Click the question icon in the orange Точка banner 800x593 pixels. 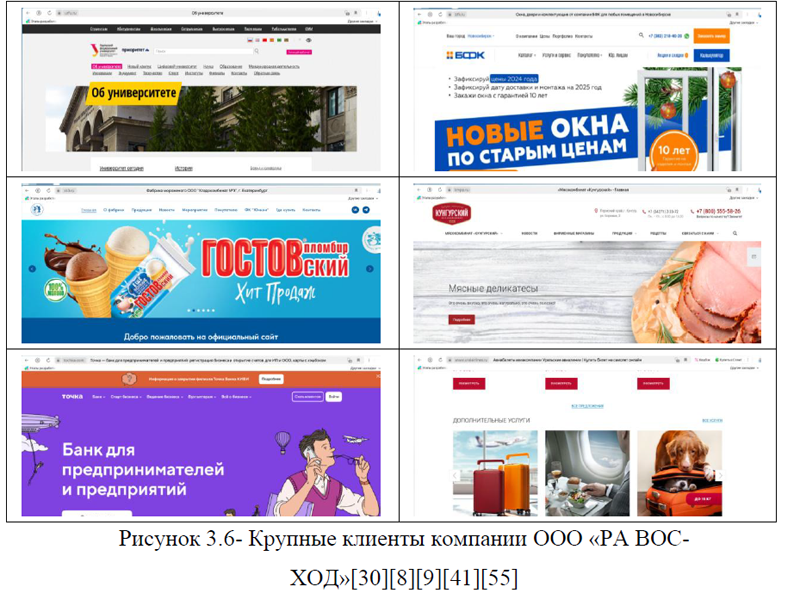[129, 379]
